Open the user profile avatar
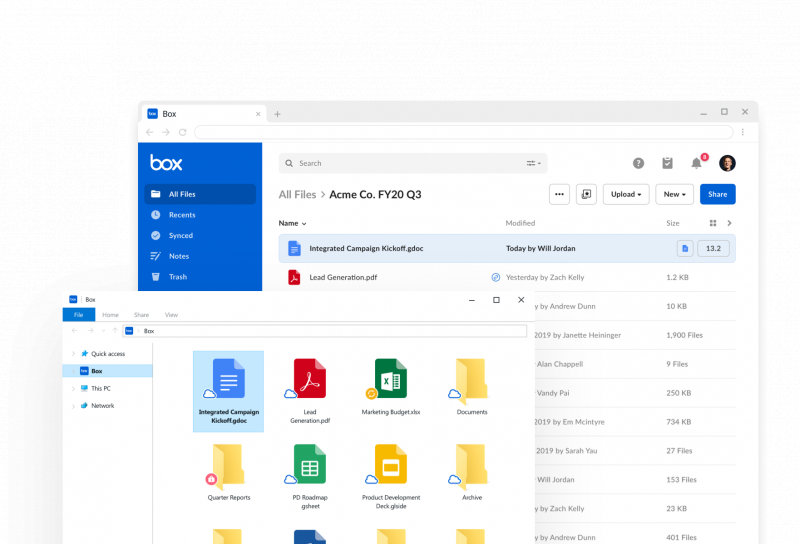 [727, 163]
